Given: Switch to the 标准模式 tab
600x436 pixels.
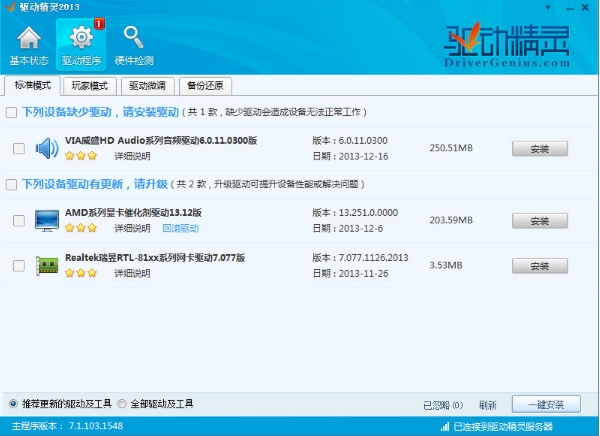Looking at the screenshot, I should (x=33, y=85).
